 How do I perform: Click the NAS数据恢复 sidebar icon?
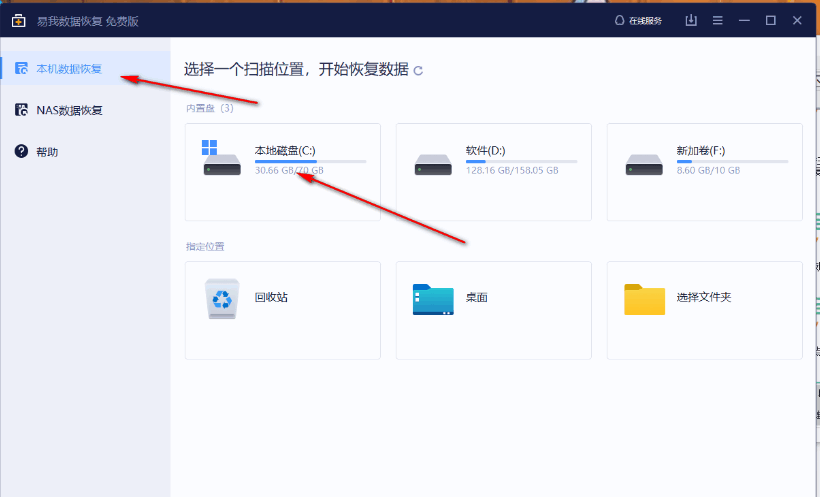point(21,109)
